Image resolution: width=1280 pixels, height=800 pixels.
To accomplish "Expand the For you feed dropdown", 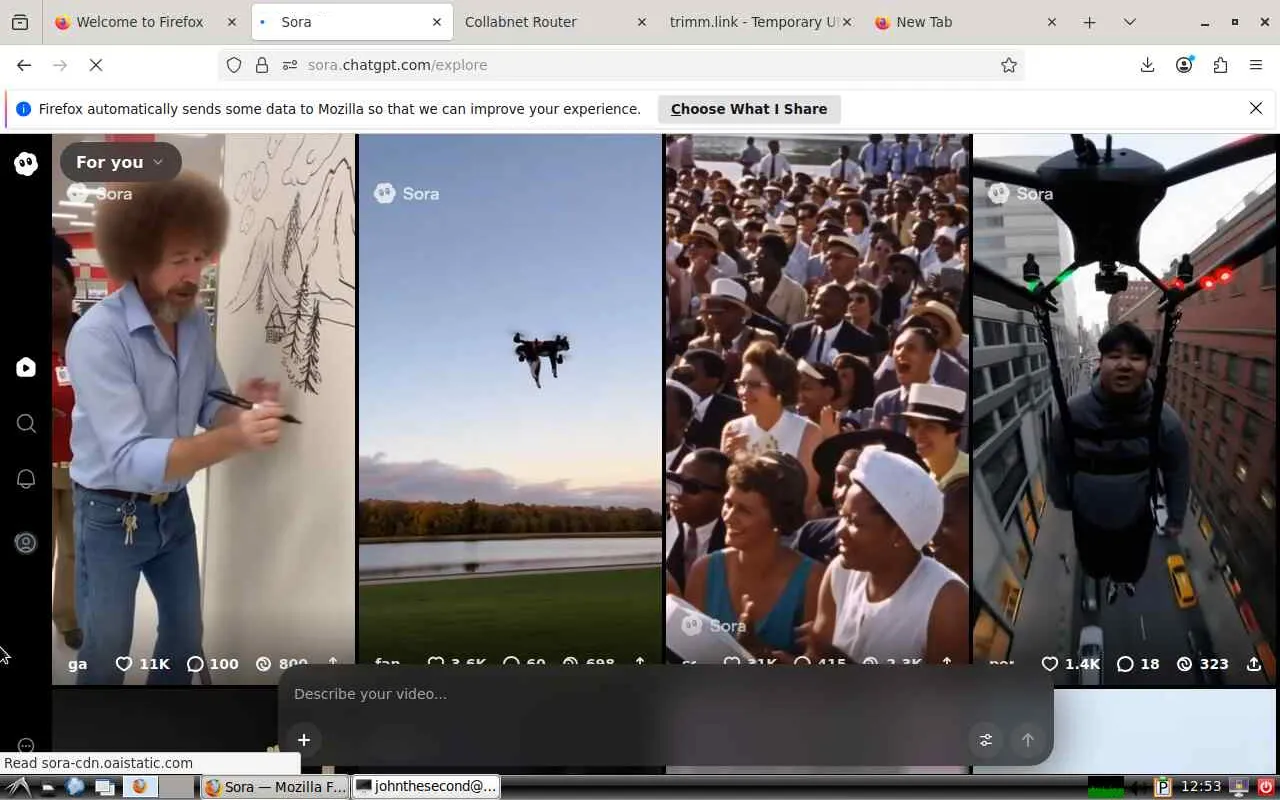I will [x=120, y=162].
